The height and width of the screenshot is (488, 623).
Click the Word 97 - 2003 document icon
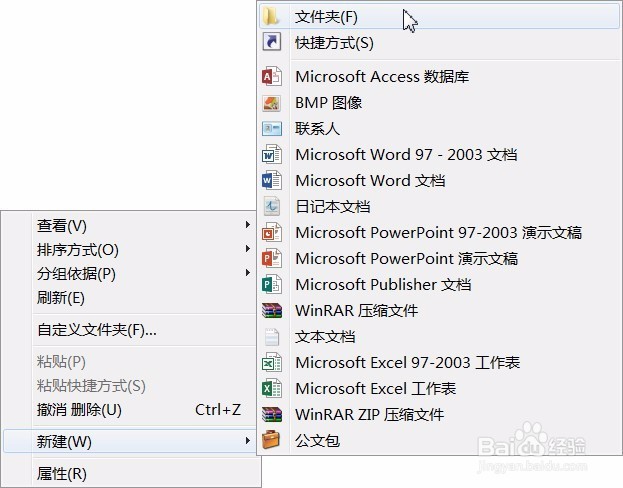click(x=272, y=154)
